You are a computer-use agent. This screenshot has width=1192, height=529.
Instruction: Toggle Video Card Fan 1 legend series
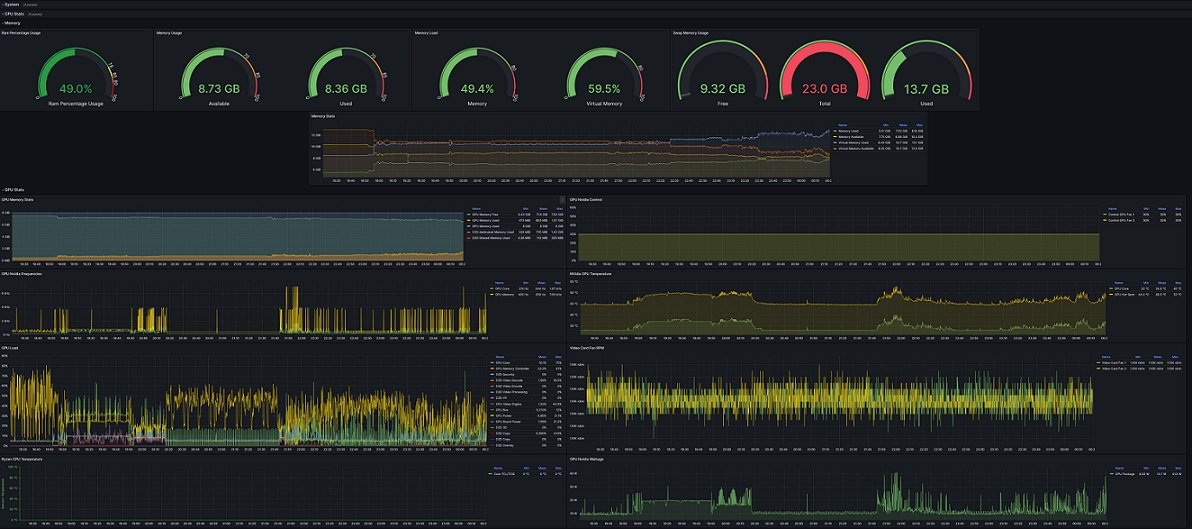1114,363
